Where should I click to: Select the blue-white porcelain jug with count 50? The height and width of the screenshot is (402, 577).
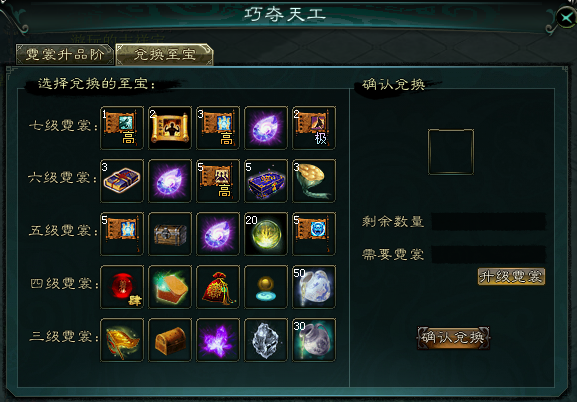[314, 287]
